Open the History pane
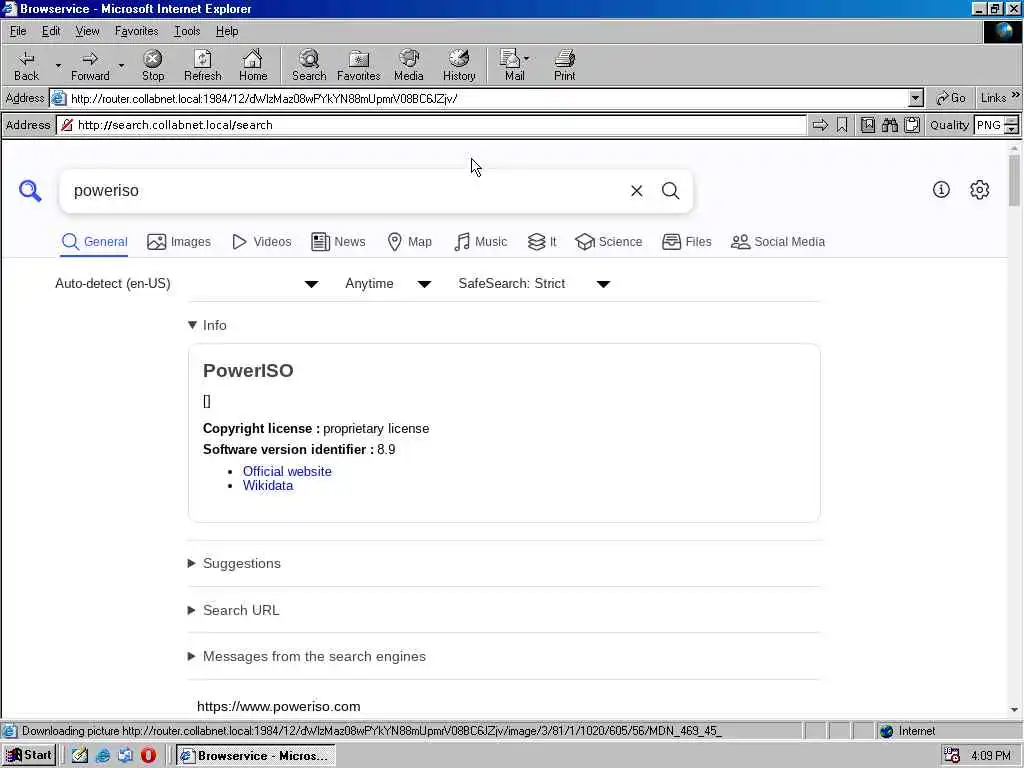This screenshot has height=768, width=1024. click(x=459, y=65)
